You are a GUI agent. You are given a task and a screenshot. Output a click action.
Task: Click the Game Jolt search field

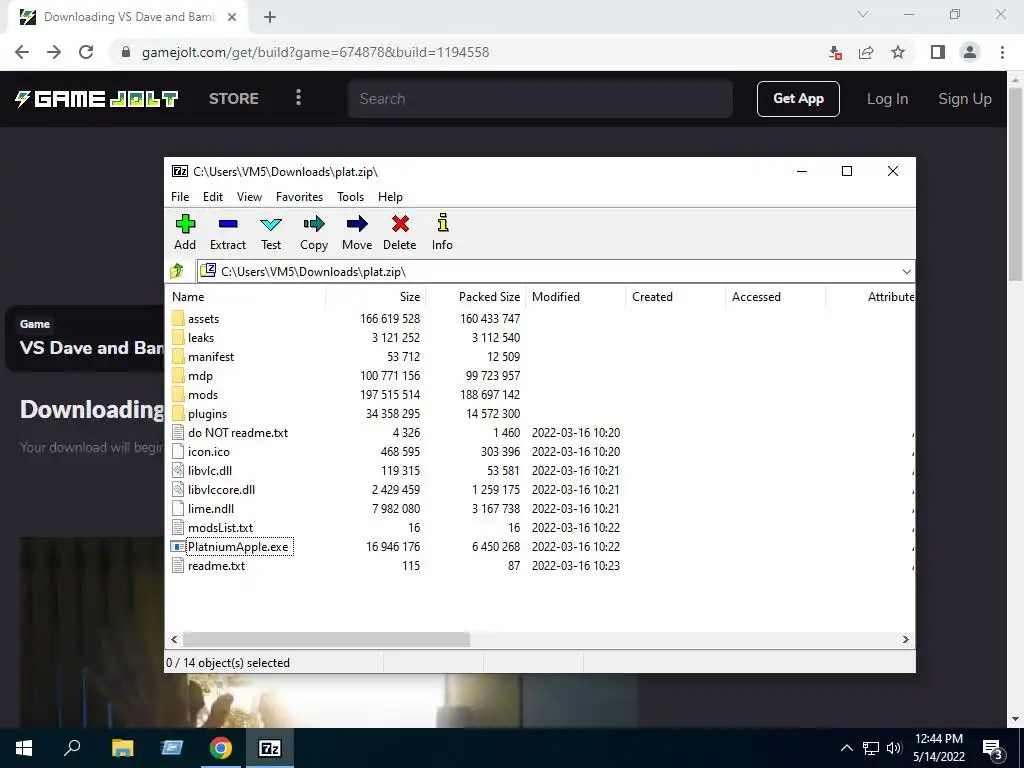[x=540, y=99]
